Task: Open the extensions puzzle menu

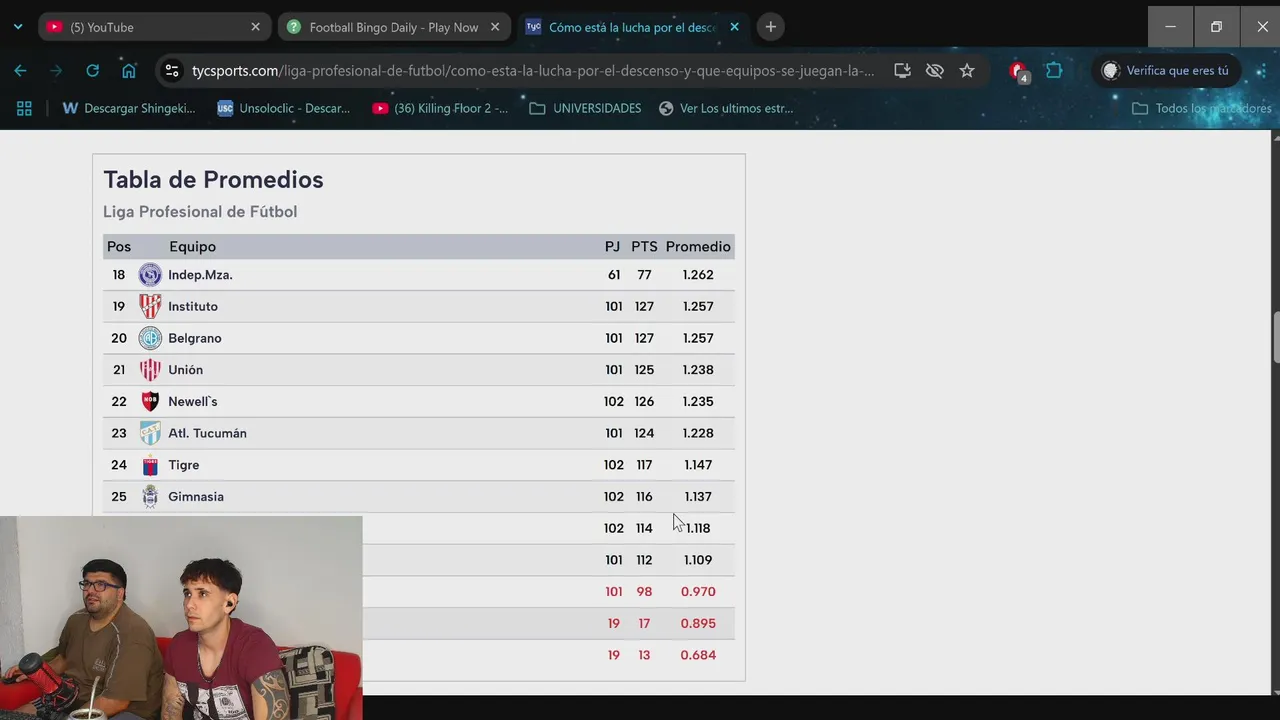Action: (x=1054, y=71)
